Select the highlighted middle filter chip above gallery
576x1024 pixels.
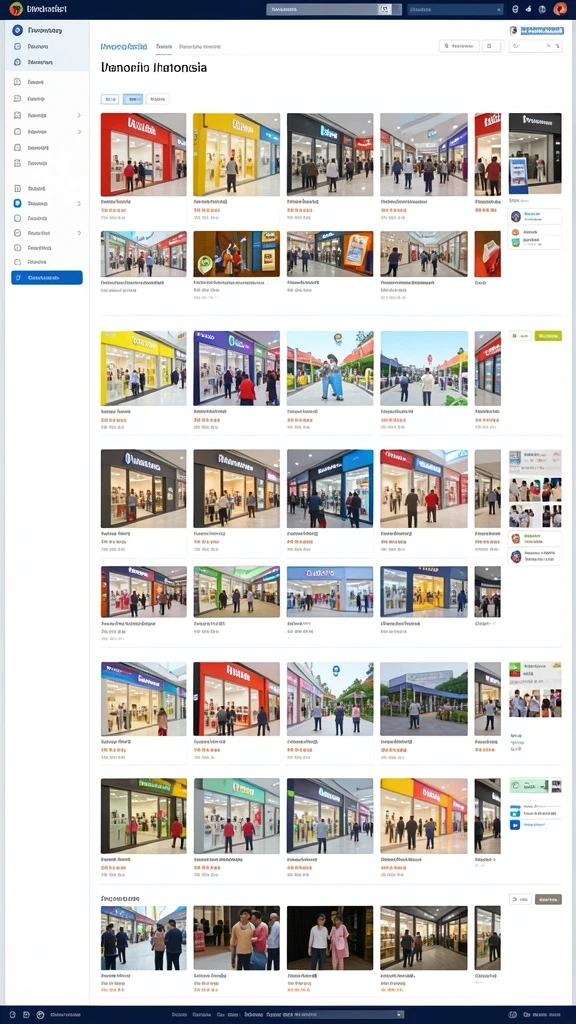point(133,99)
